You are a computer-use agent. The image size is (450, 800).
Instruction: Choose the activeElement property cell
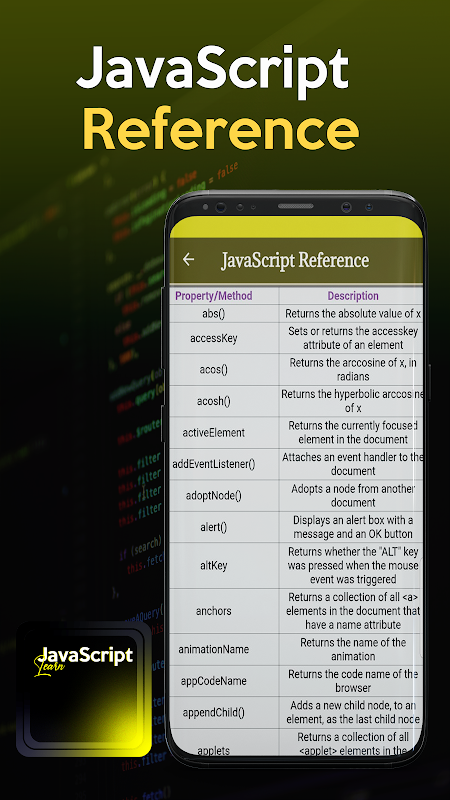click(x=214, y=433)
